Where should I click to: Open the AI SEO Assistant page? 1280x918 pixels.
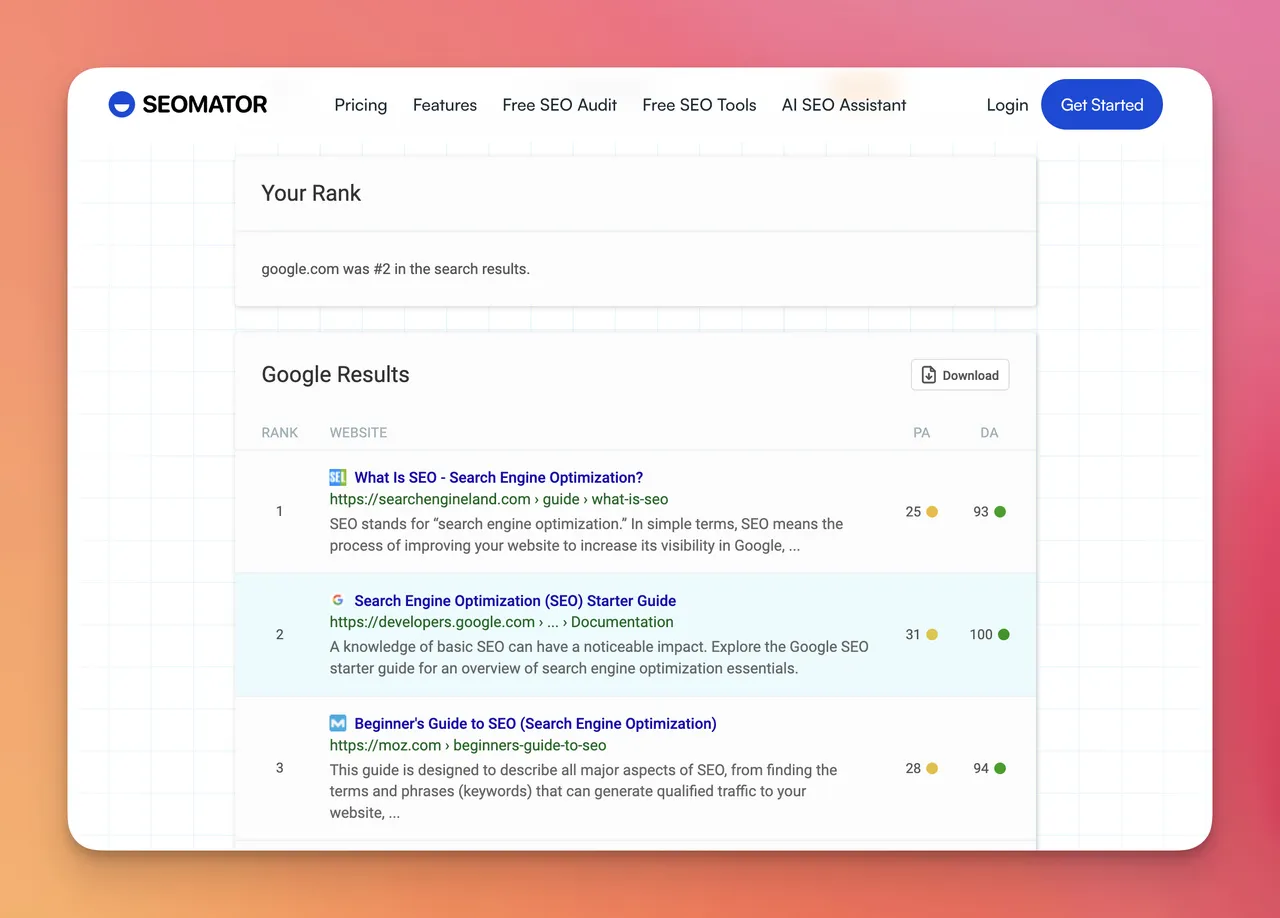(844, 105)
